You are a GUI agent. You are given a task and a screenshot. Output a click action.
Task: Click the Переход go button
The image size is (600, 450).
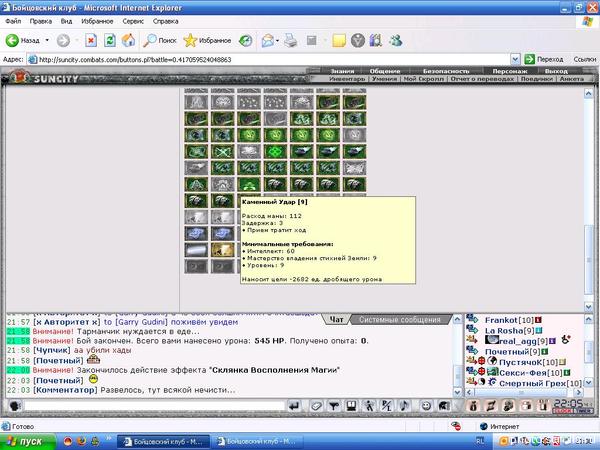(x=544, y=59)
